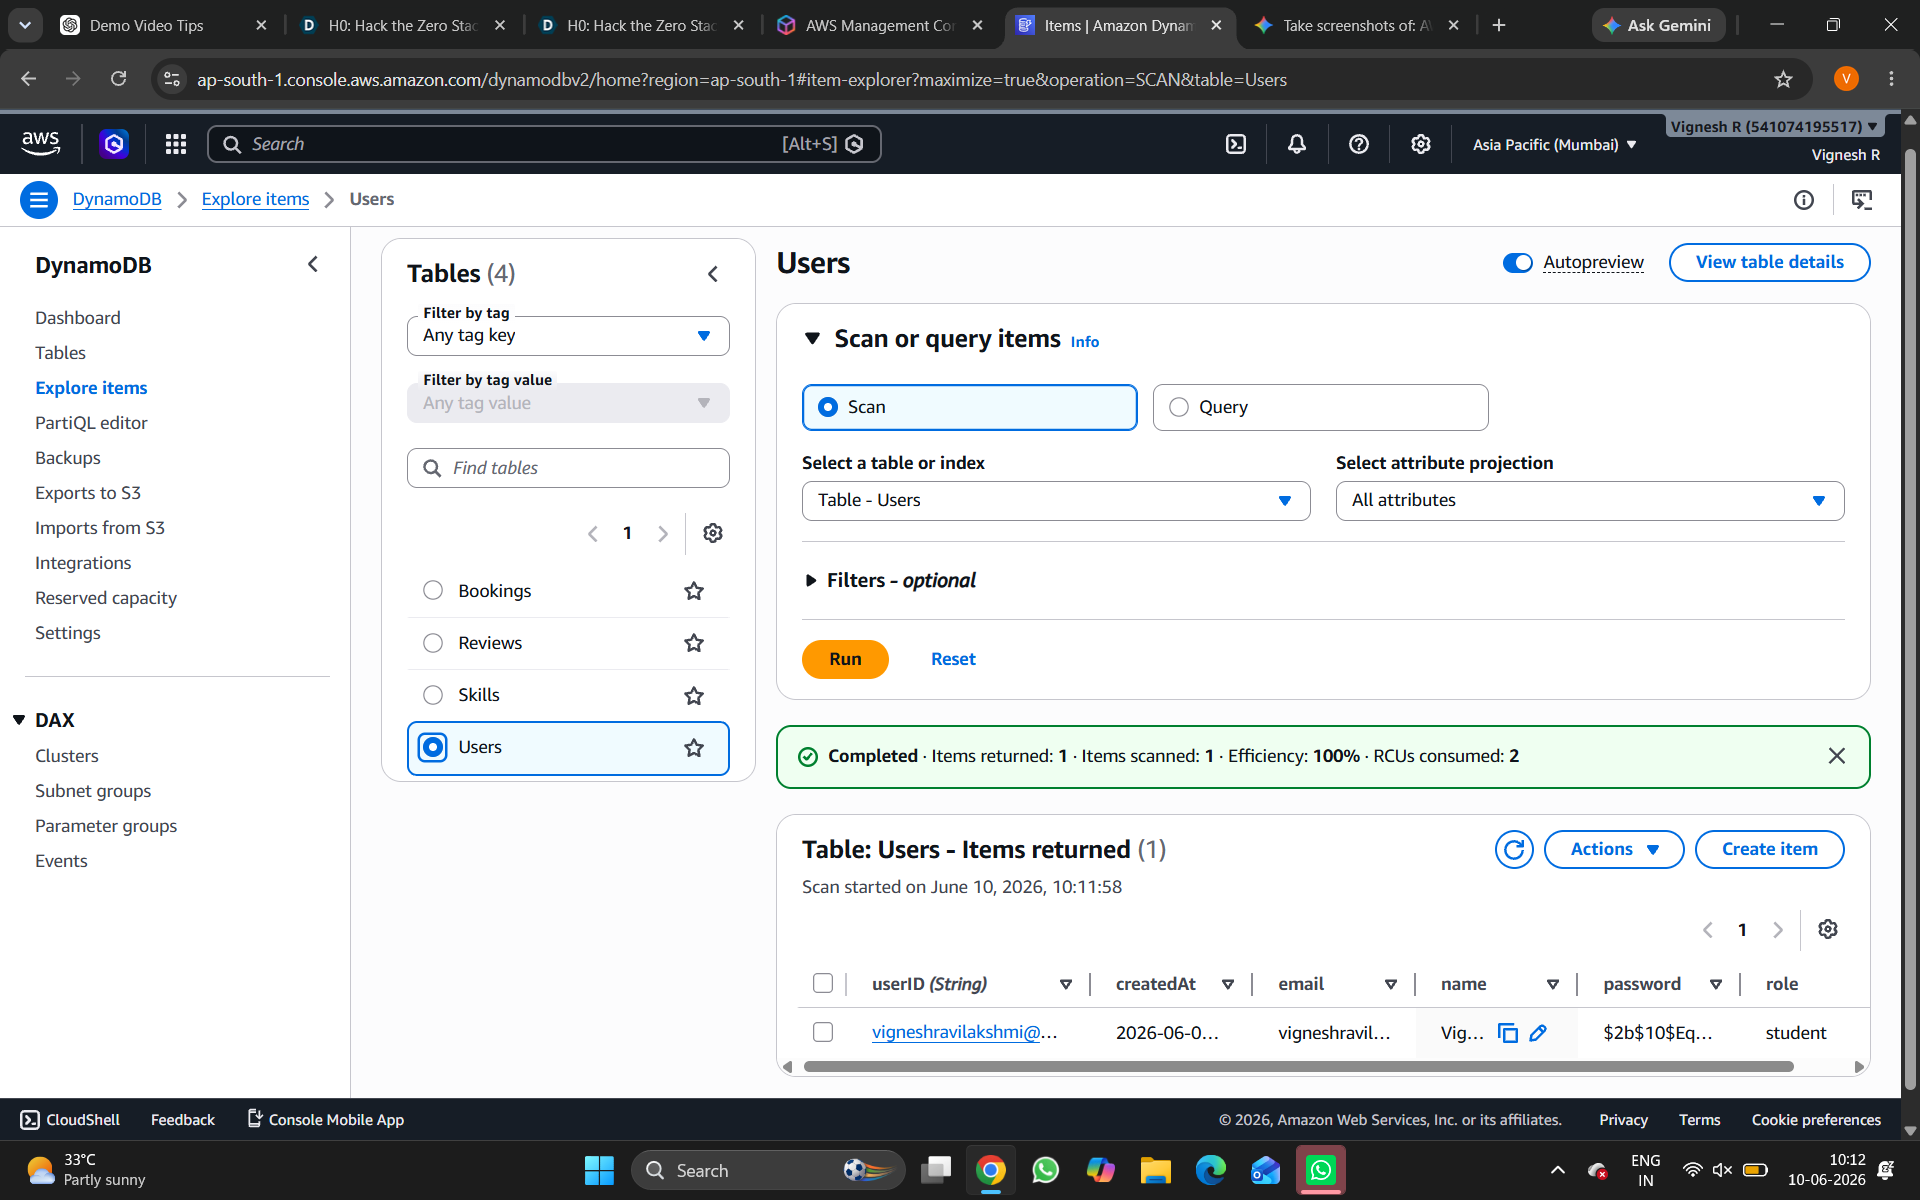
Task: Open the Actions dropdown menu
Action: click(1614, 850)
